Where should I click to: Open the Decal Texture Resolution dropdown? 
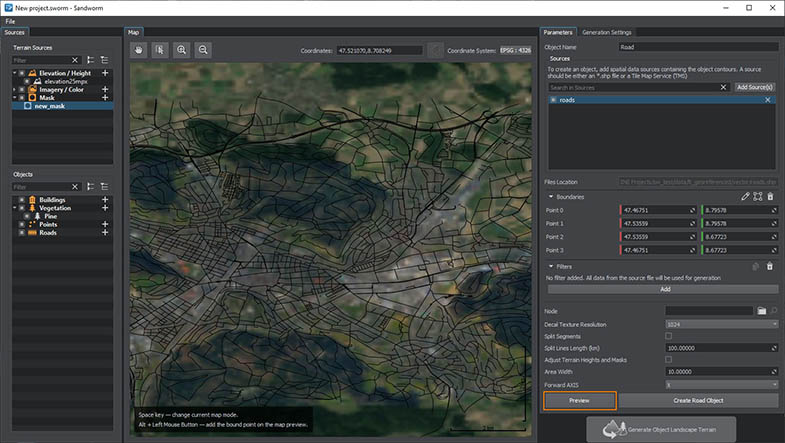pyautogui.click(x=720, y=324)
